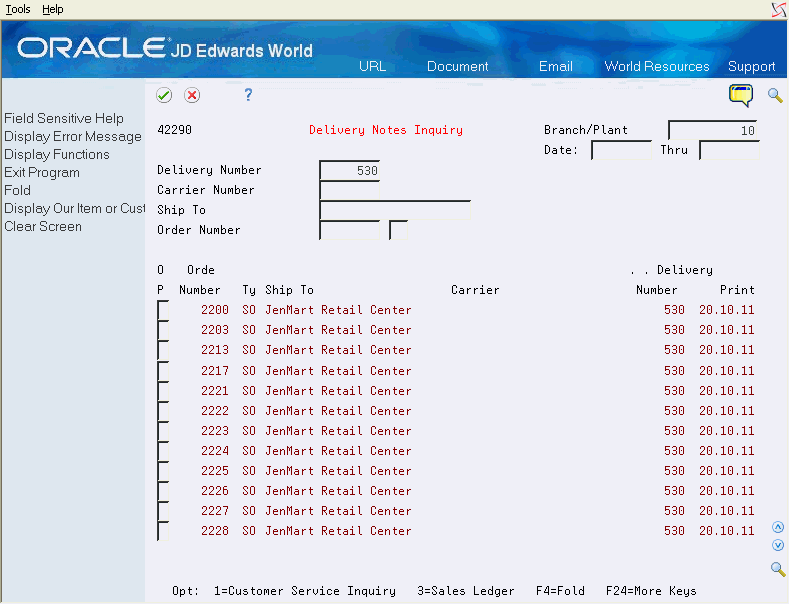Click the 1=Customer Service Inquiry option text
This screenshot has width=789, height=604.
coord(304,591)
